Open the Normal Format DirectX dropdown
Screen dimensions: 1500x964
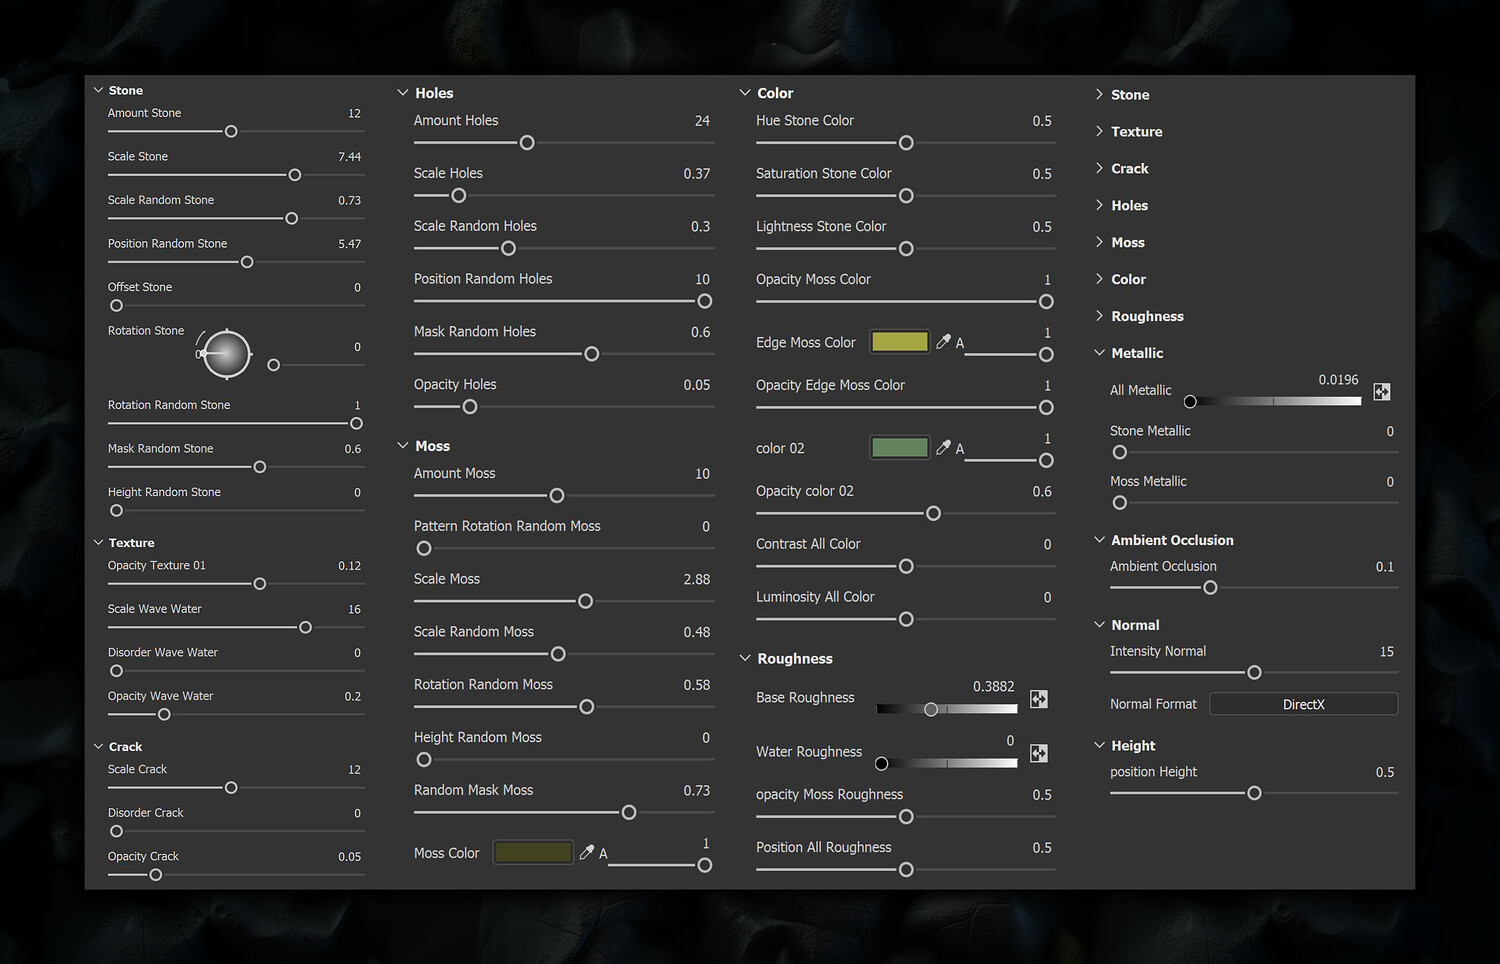(x=1303, y=704)
